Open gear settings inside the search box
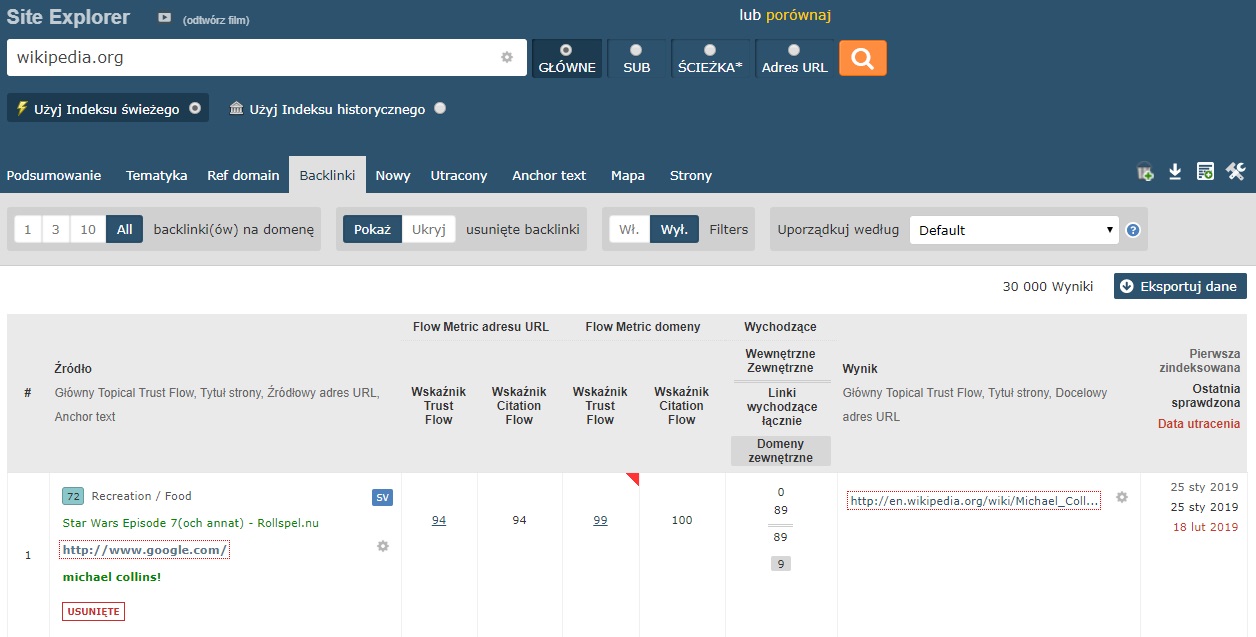Screen dimensions: 1256x637 tap(507, 58)
